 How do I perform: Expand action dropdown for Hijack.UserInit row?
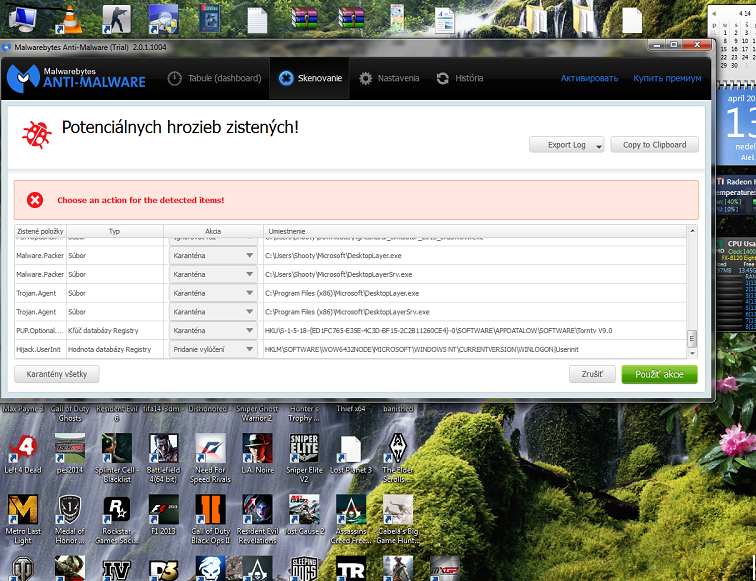(x=213, y=350)
